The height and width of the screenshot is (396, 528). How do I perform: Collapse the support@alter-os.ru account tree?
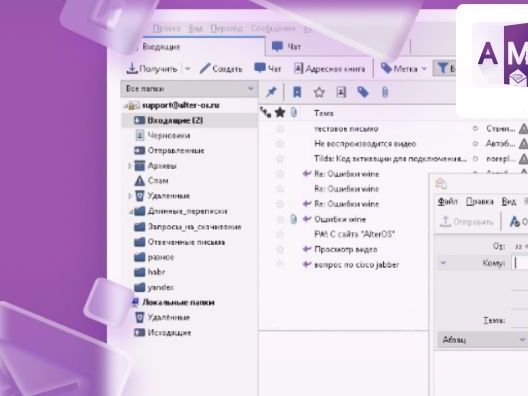tap(125, 106)
